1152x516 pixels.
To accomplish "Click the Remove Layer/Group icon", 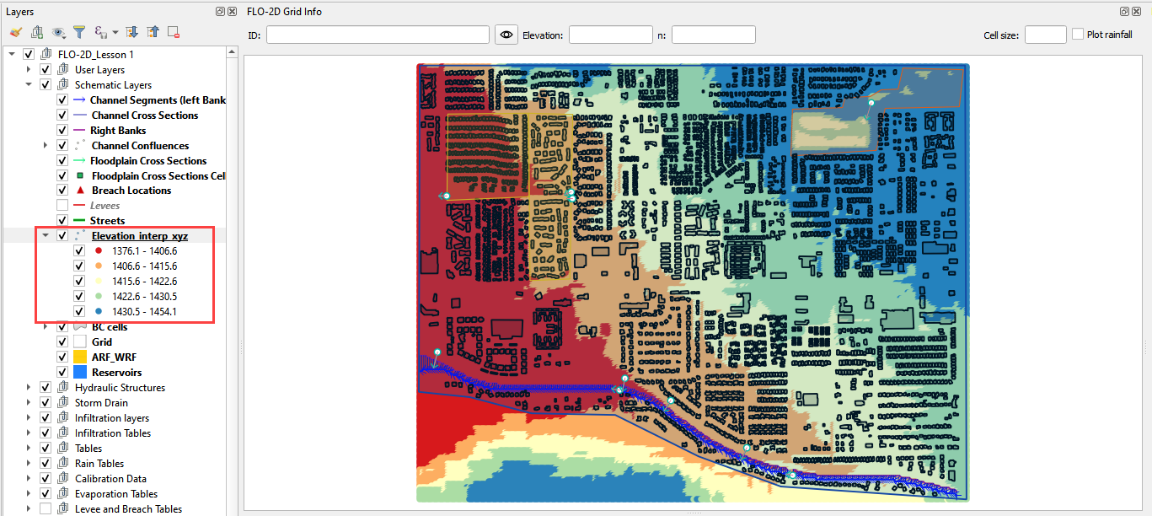I will pyautogui.click(x=173, y=33).
